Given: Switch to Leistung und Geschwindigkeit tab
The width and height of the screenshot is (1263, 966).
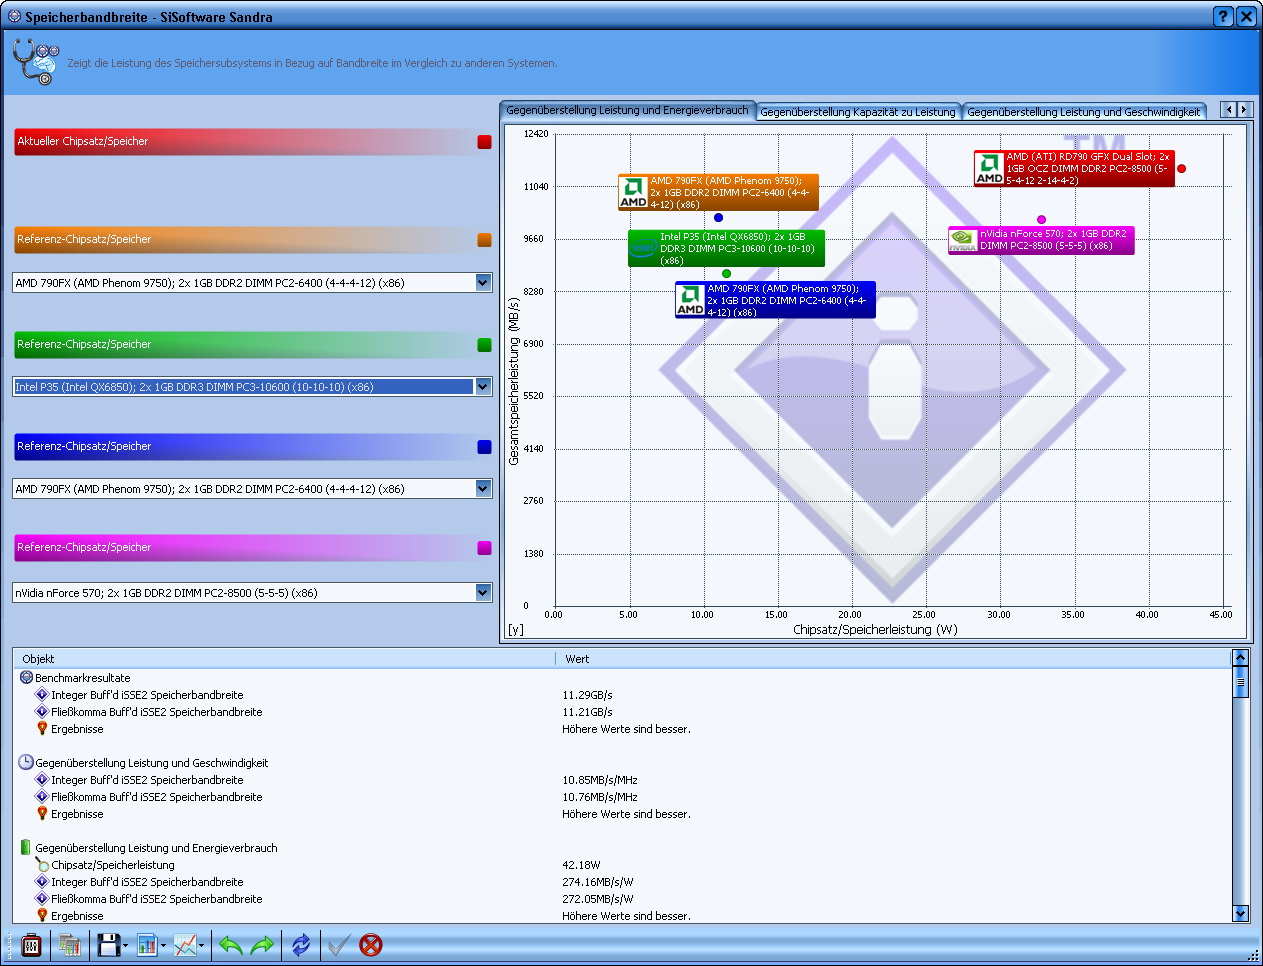Looking at the screenshot, I should point(1083,112).
